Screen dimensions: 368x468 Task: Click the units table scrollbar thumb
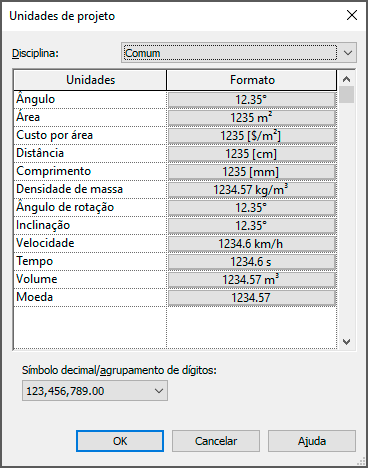click(347, 94)
